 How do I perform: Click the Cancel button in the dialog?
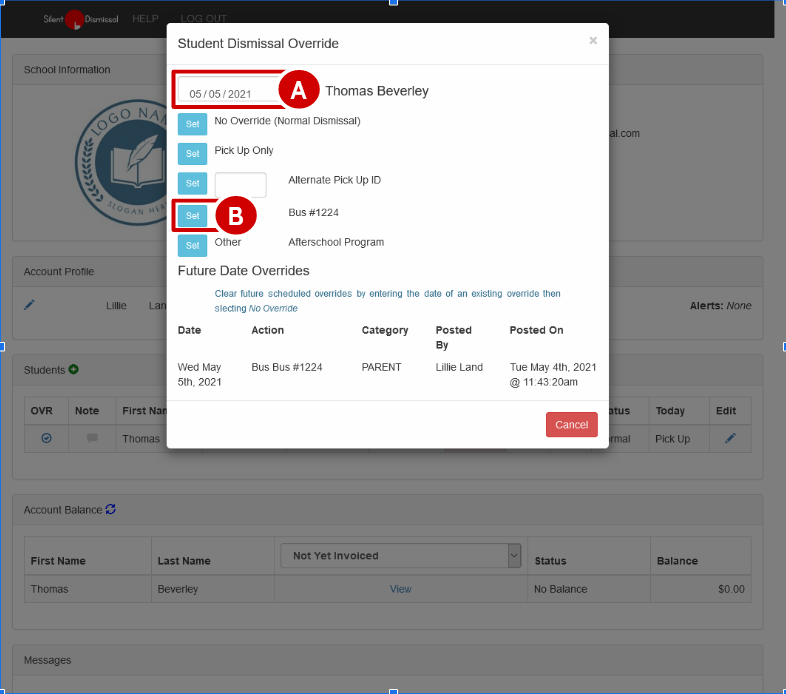571,425
